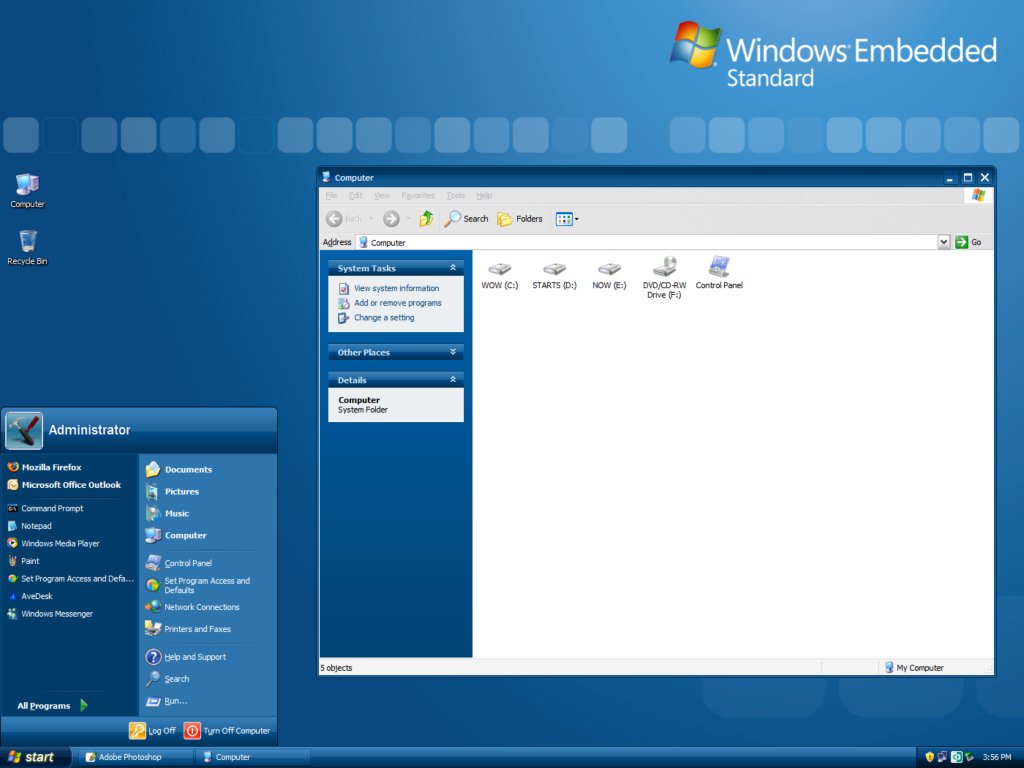Open the File menu

click(x=332, y=195)
